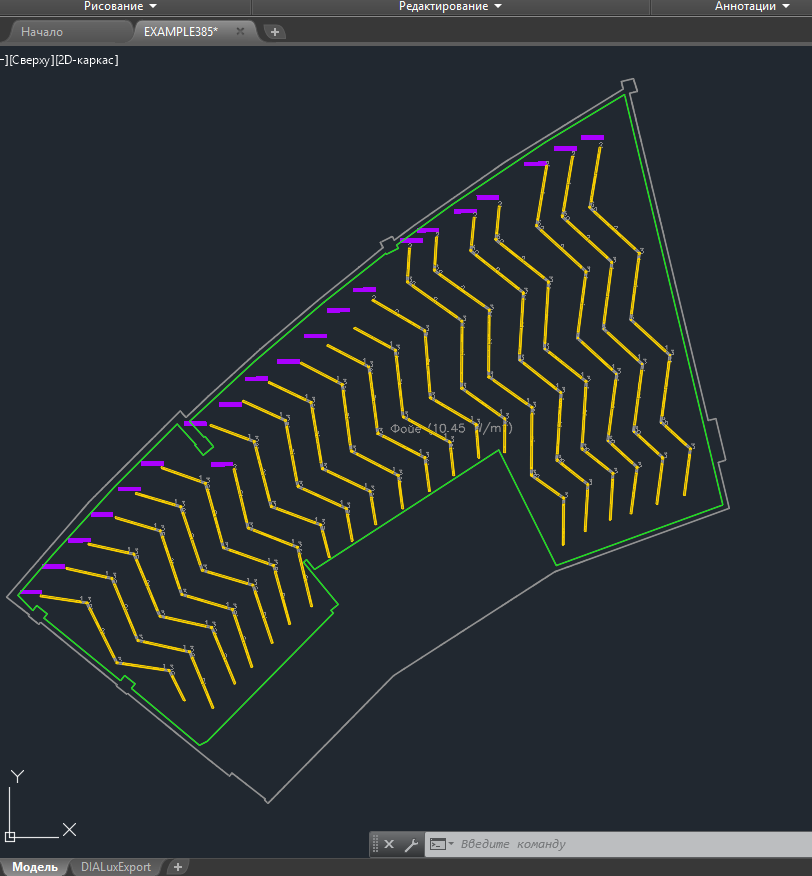Add new layout with plus icon

[x=177, y=867]
